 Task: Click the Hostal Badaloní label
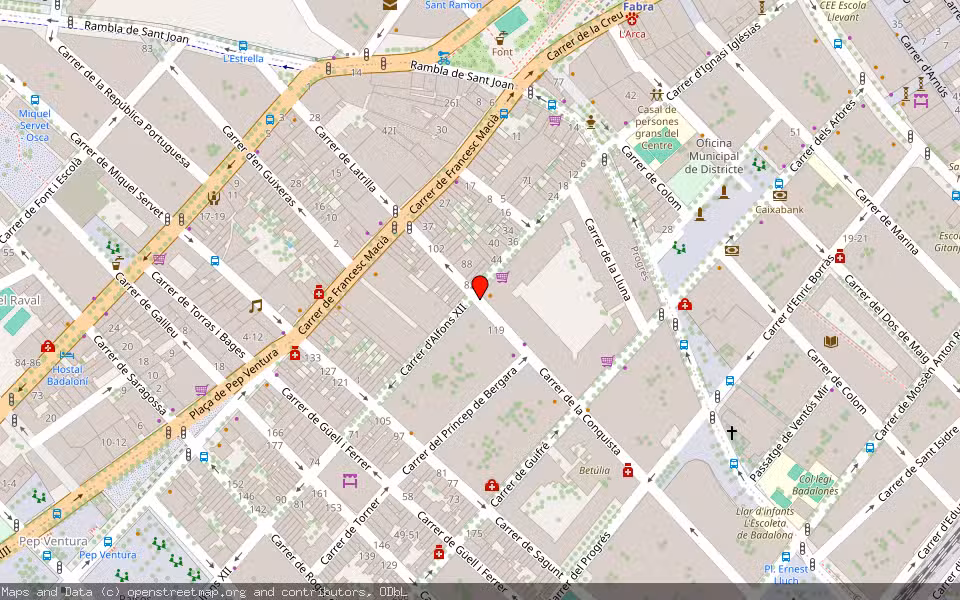coord(67,375)
